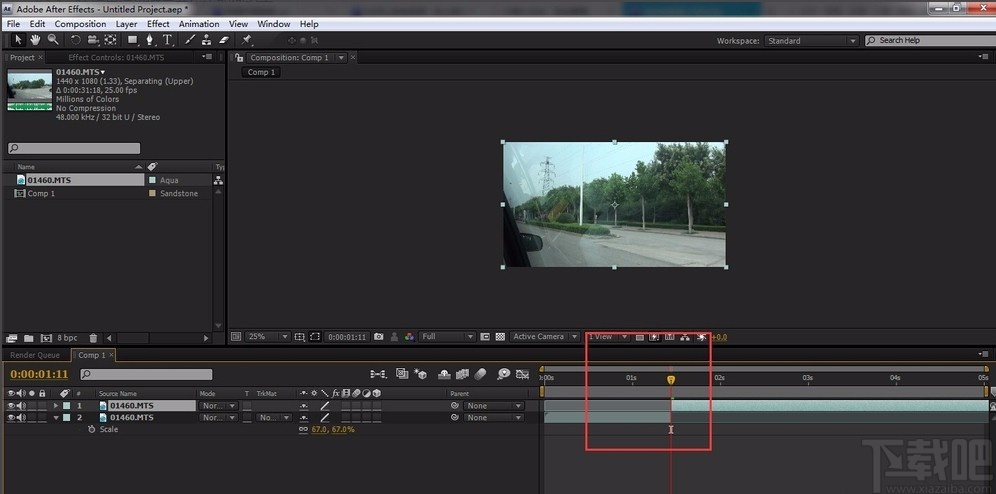Open the Composition menu
Image resolution: width=996 pixels, height=494 pixels.
point(81,24)
